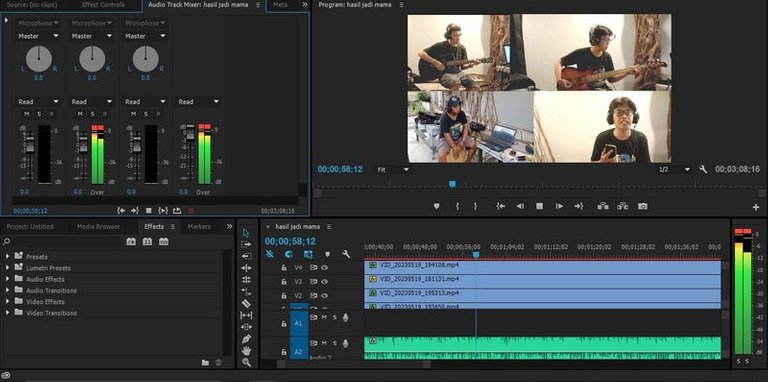Go to In point in Program monitor
Viewport: 768px width, 382px height.
(501, 206)
